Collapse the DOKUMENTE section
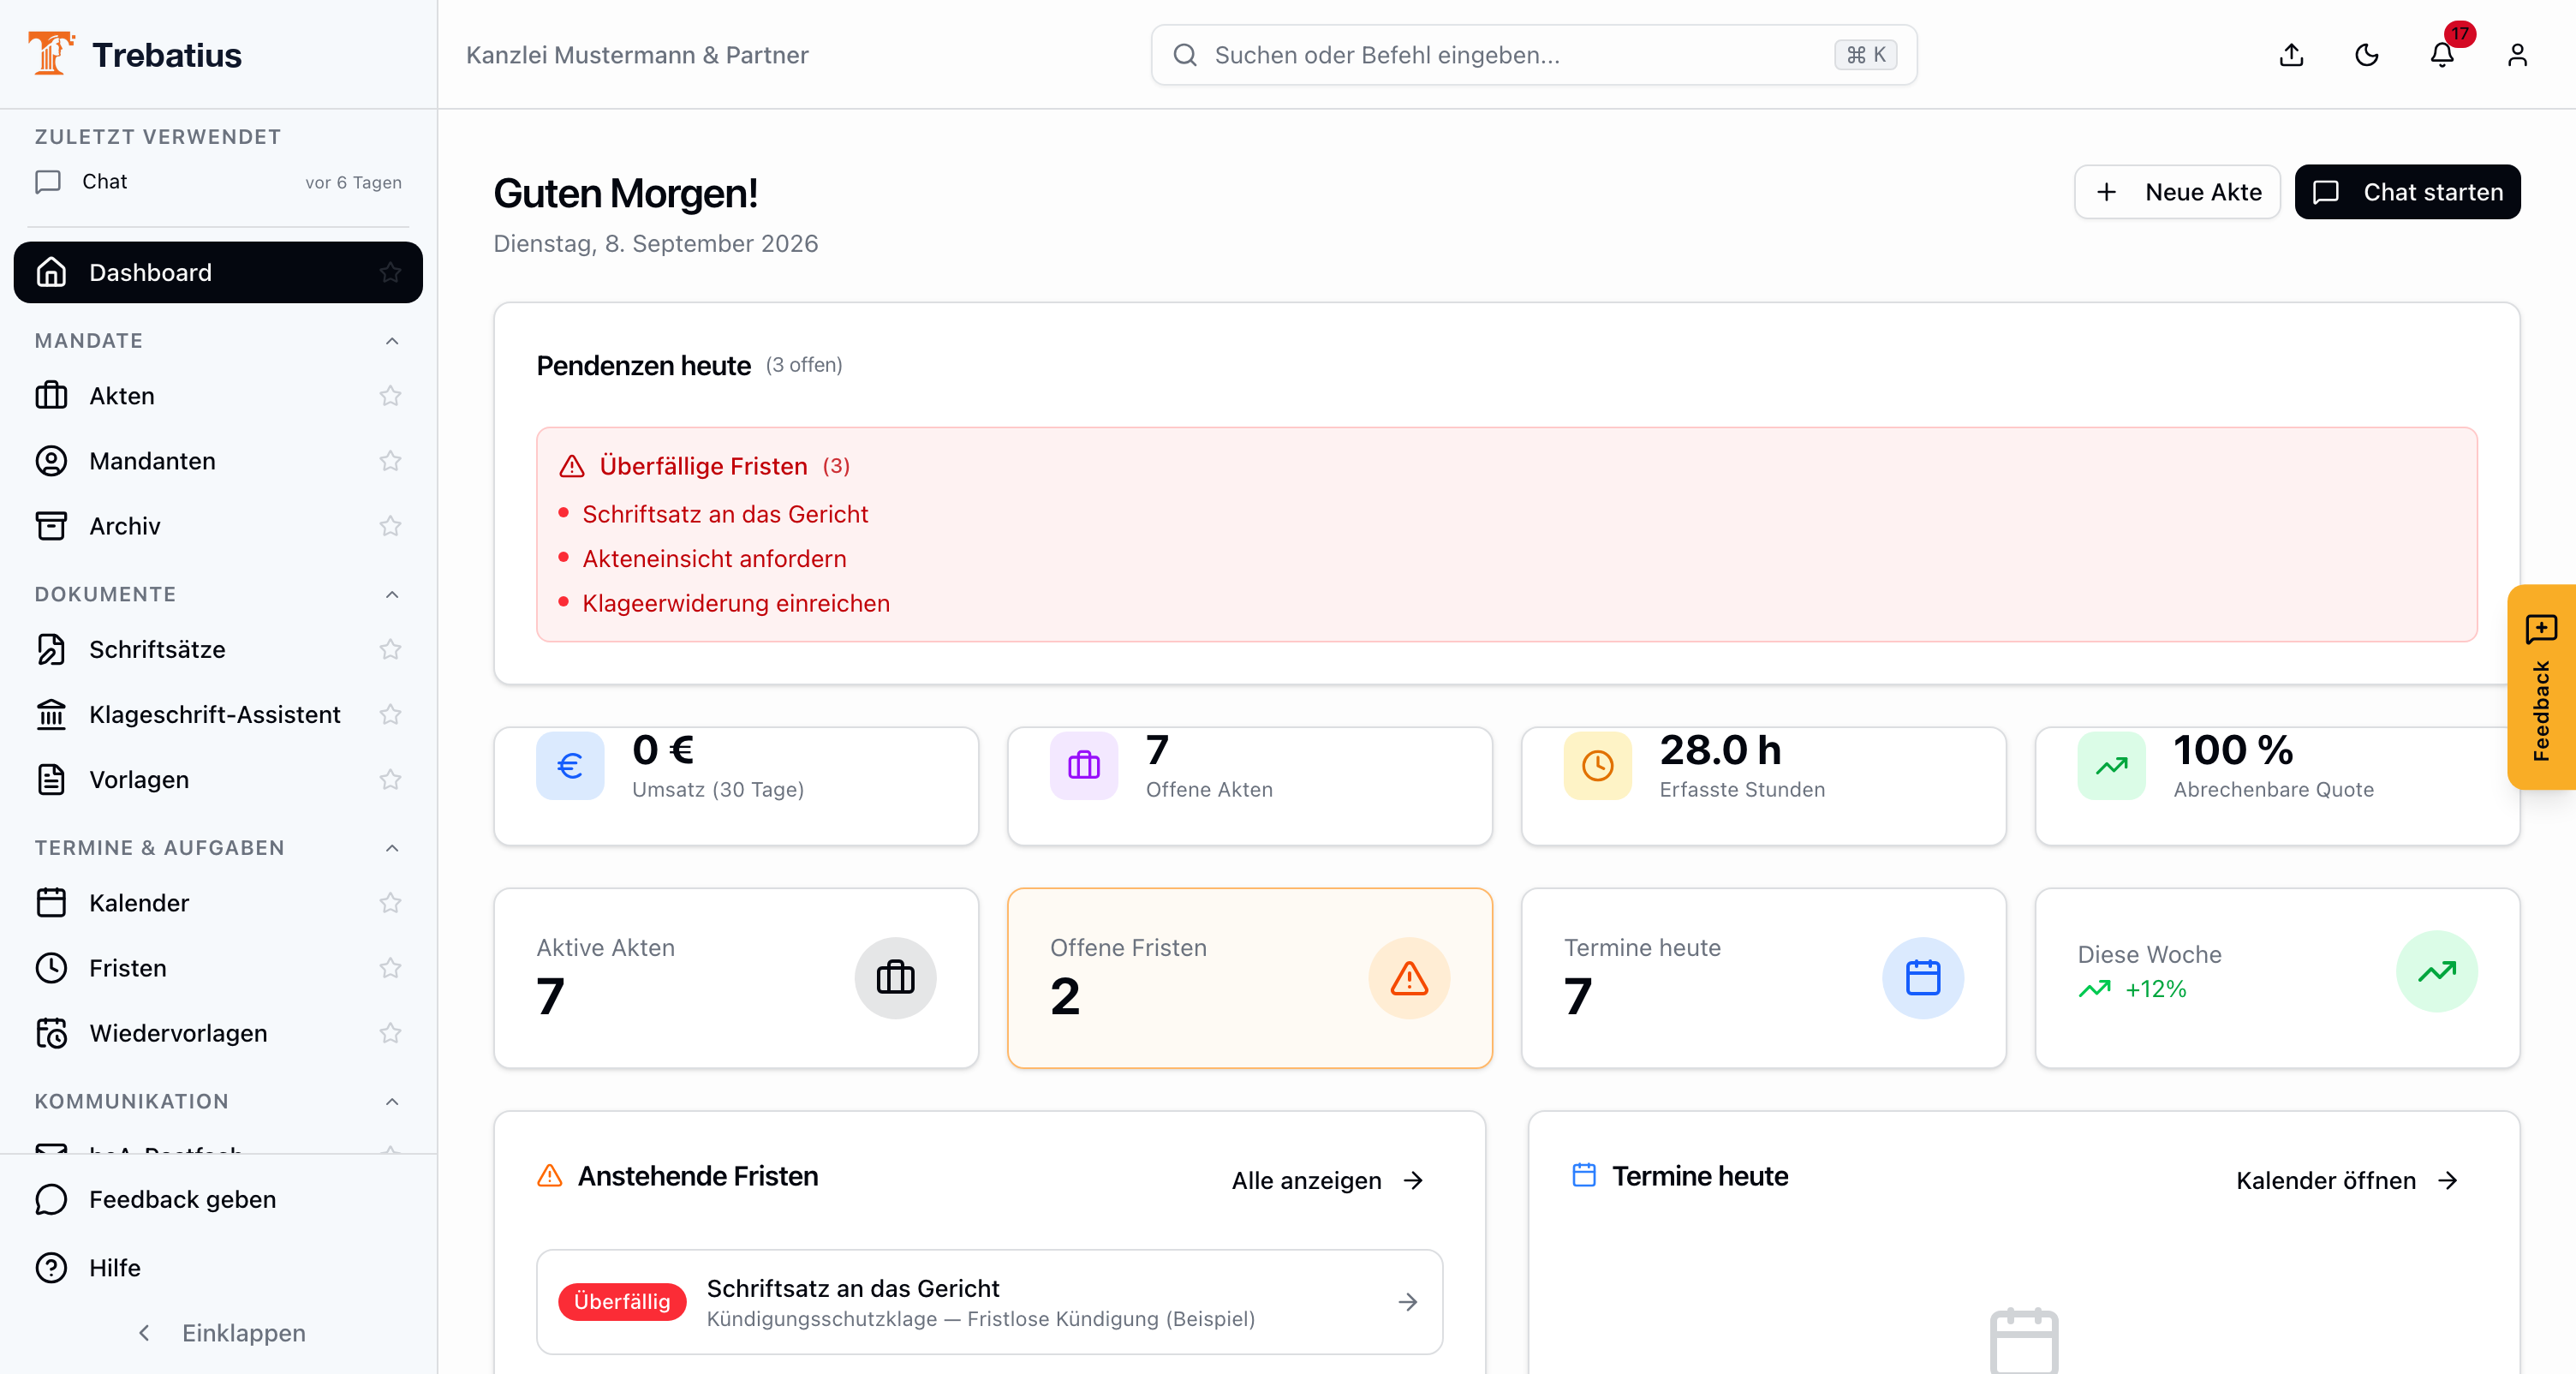 pyautogui.click(x=392, y=595)
